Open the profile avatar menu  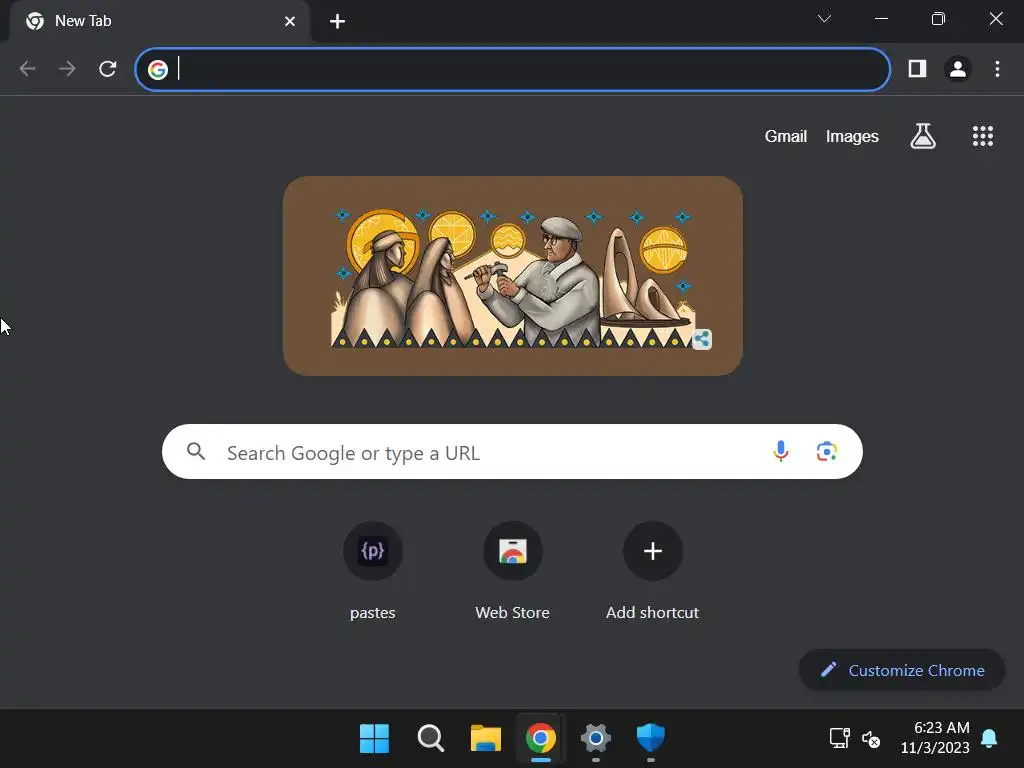click(x=957, y=69)
